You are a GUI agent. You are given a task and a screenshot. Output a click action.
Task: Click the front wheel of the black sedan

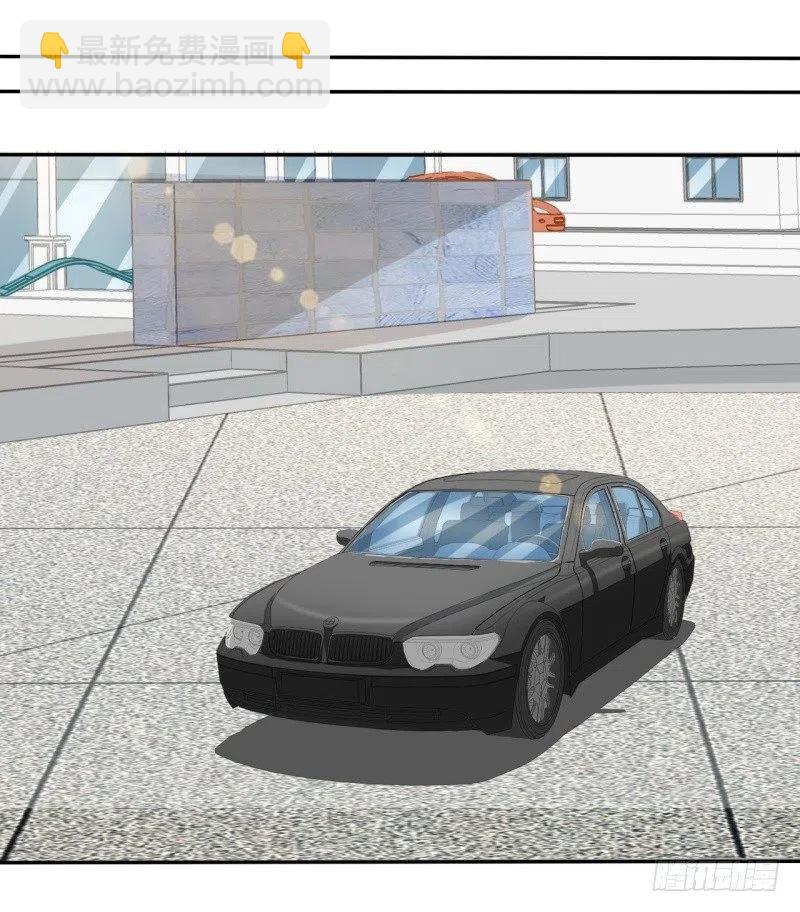(x=541, y=679)
